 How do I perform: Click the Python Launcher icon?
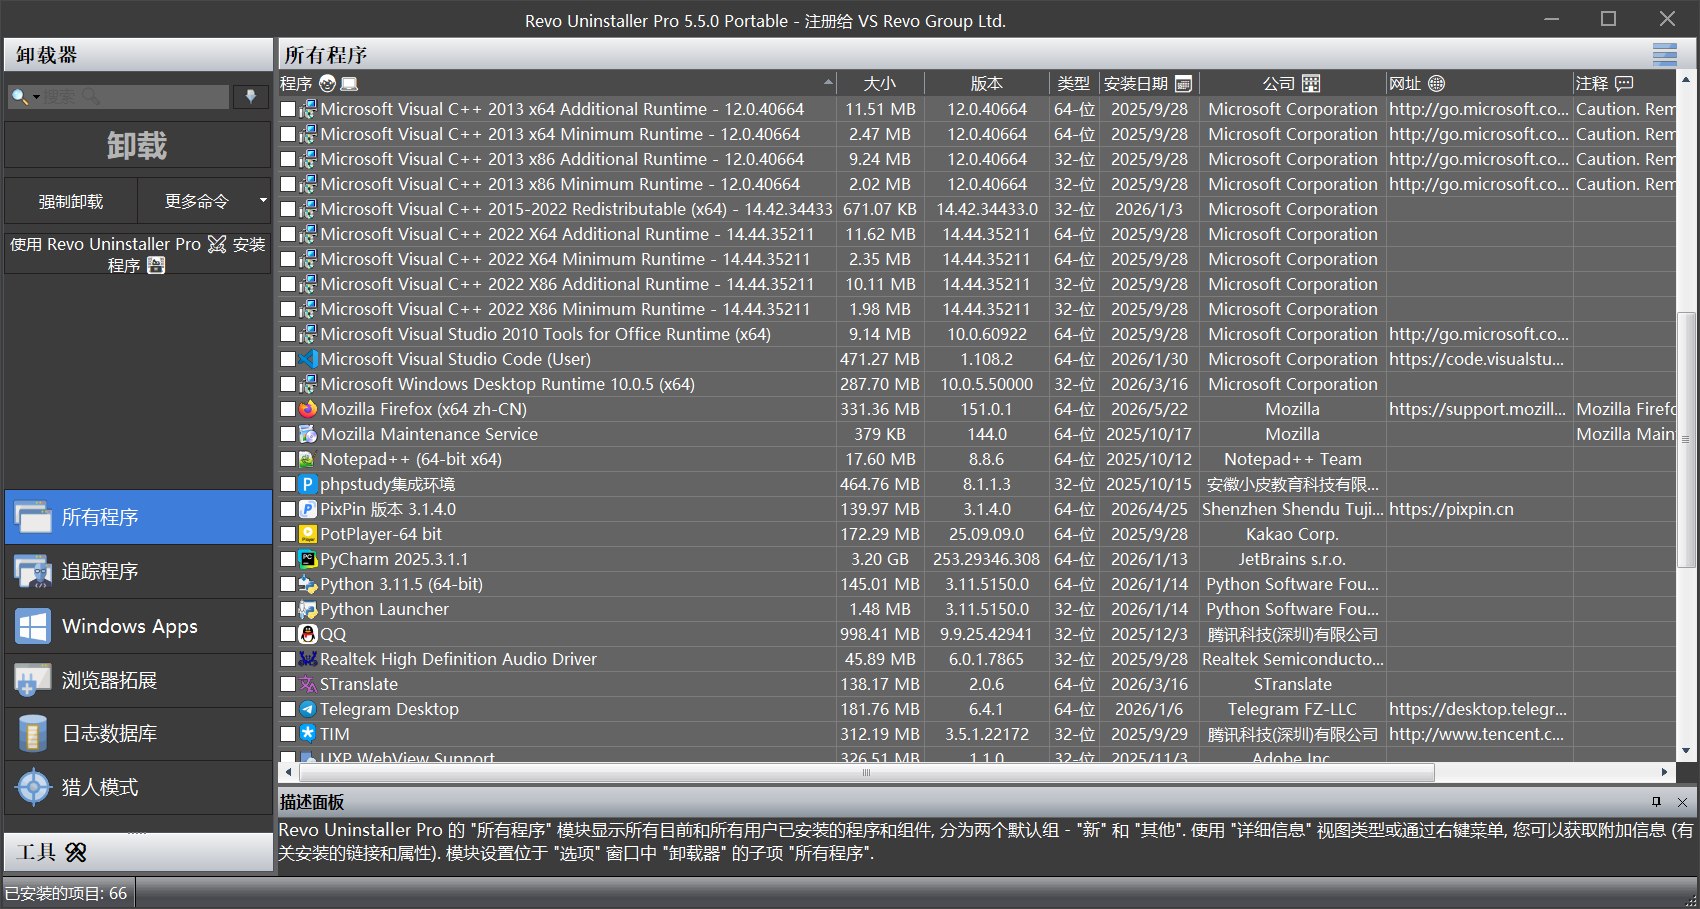point(308,609)
